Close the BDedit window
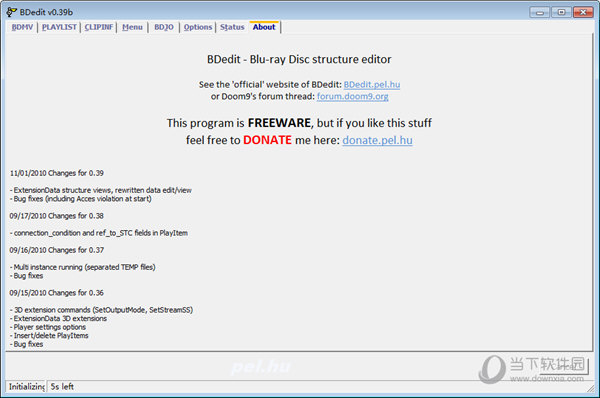The width and height of the screenshot is (600, 398). click(583, 12)
